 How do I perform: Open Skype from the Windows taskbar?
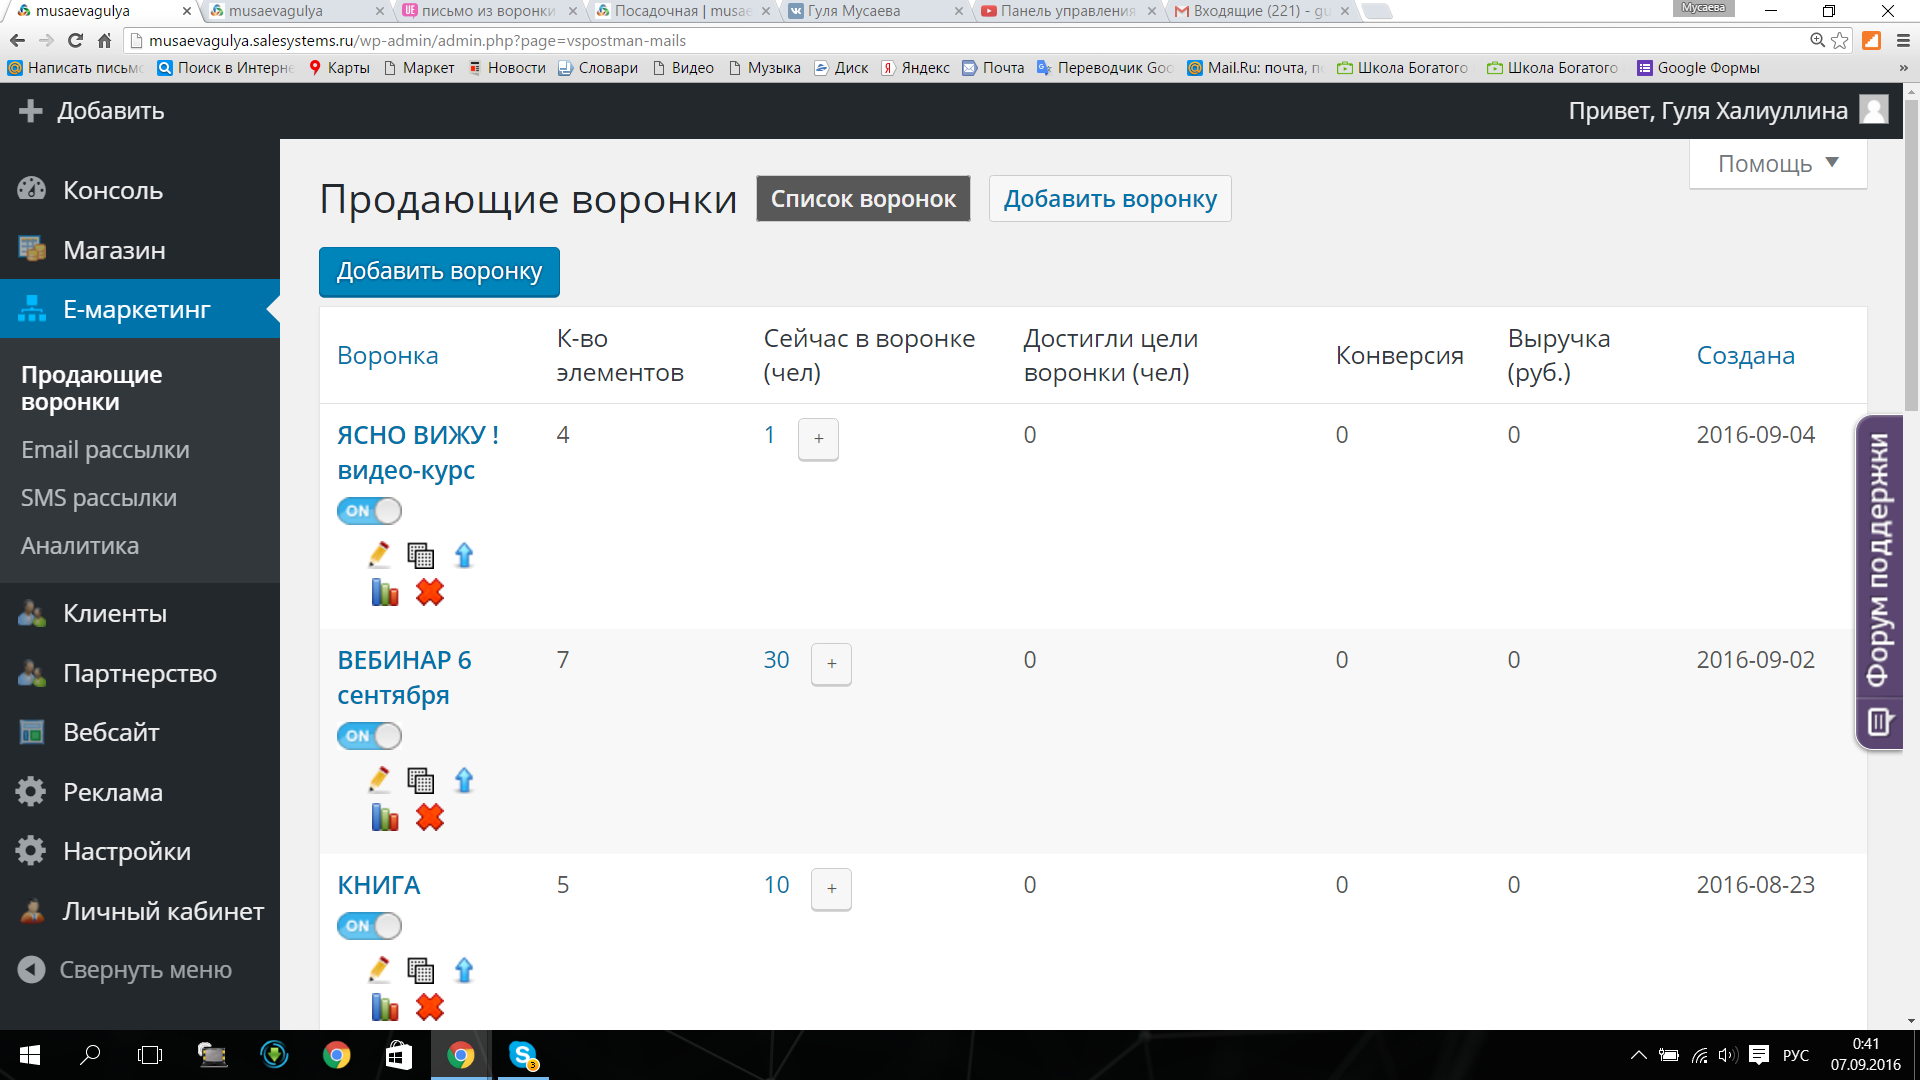point(523,1055)
